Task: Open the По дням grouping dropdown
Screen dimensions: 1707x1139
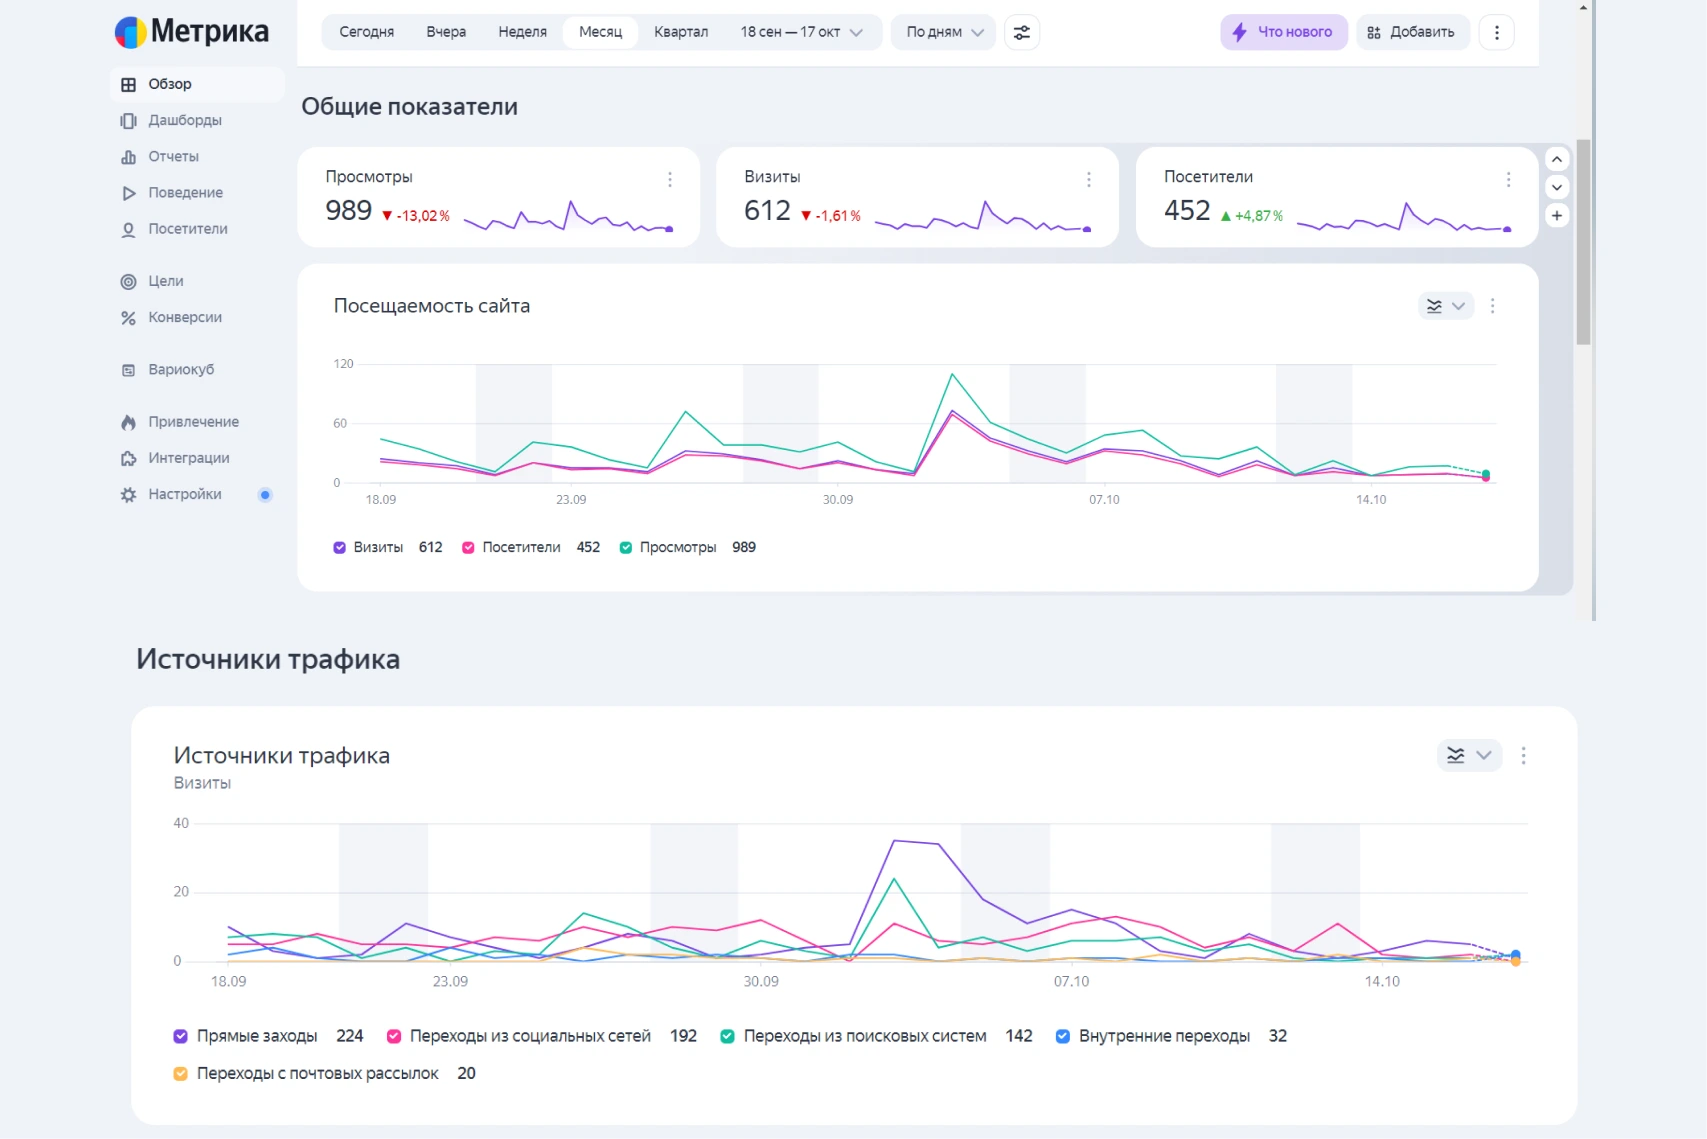Action: click(x=943, y=32)
